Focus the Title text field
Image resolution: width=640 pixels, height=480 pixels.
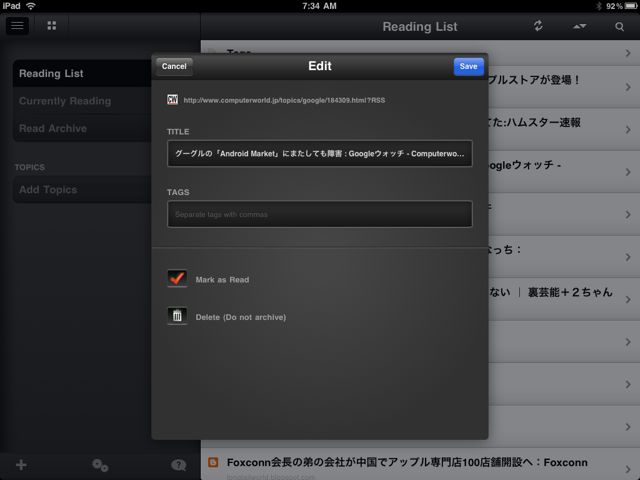320,153
